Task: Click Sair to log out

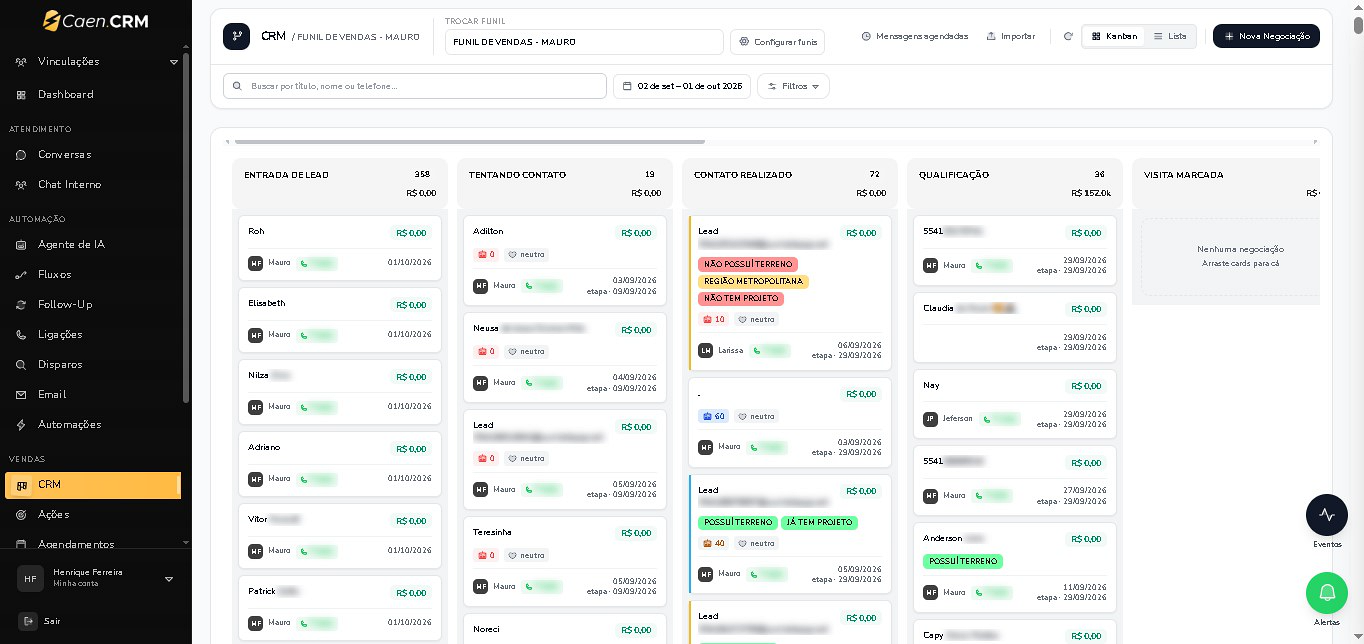Action: pyautogui.click(x=52, y=621)
